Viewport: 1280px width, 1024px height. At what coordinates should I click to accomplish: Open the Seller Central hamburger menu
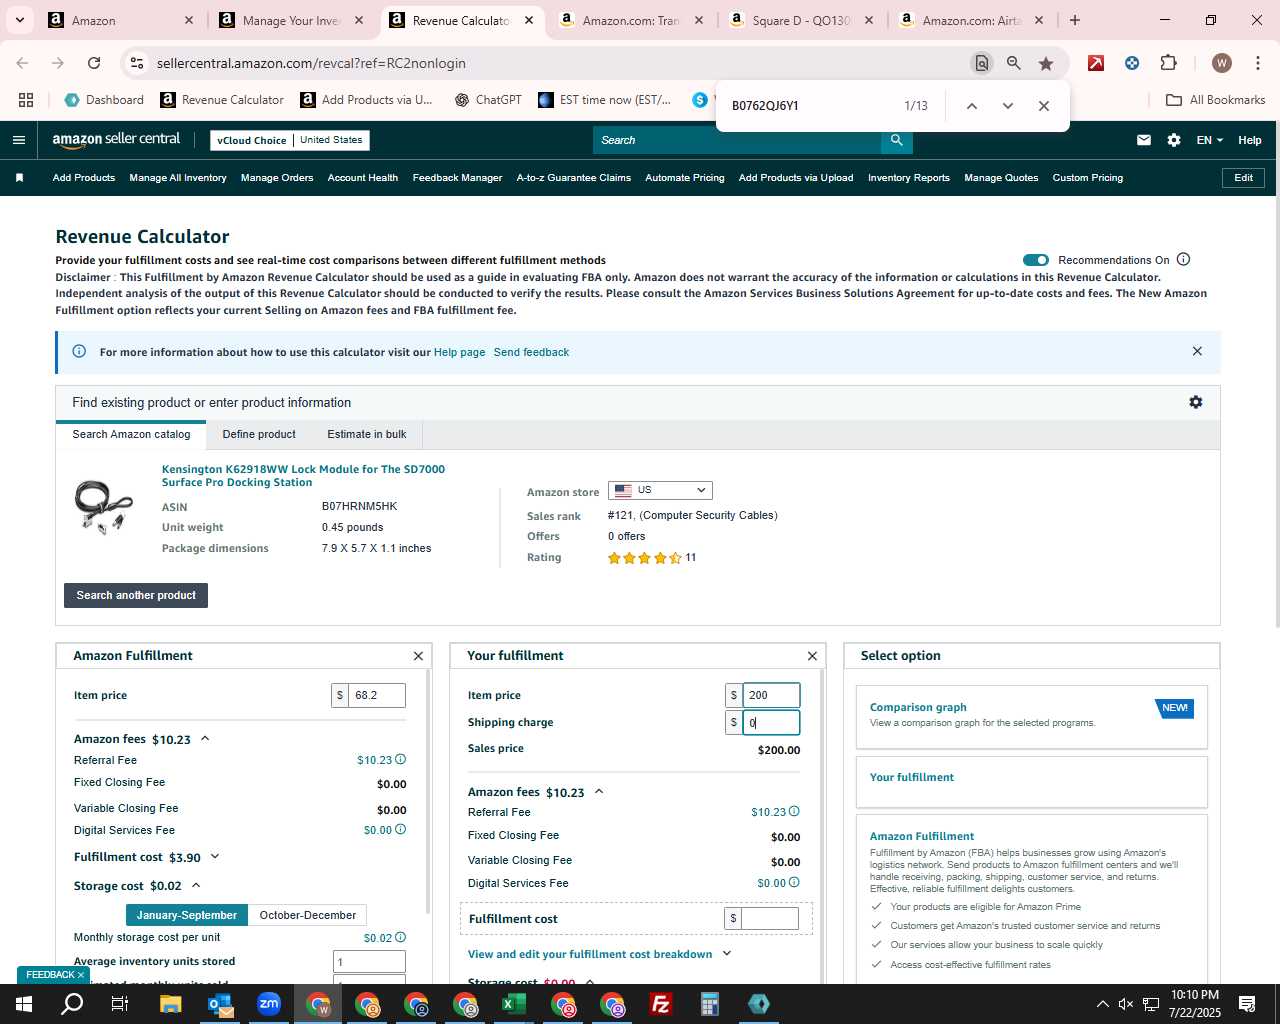pos(18,140)
